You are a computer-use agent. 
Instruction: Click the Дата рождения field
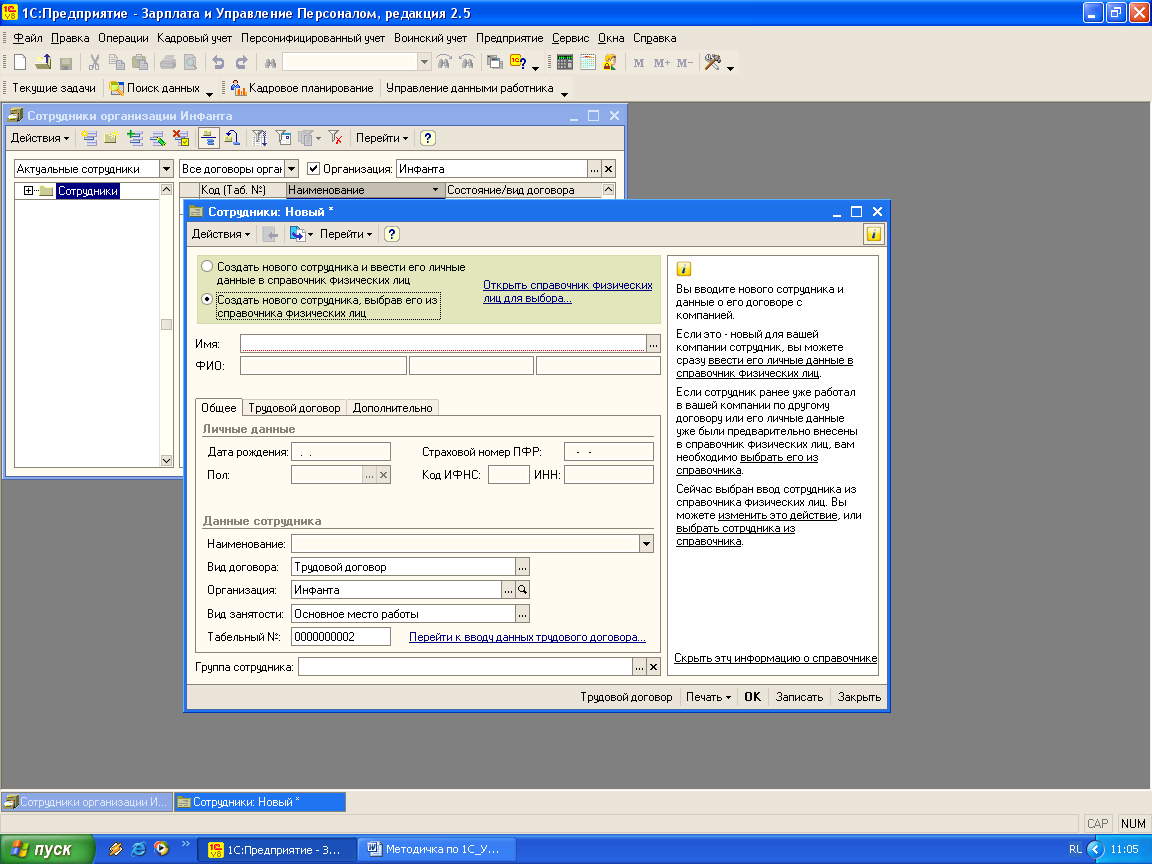pyautogui.click(x=341, y=452)
